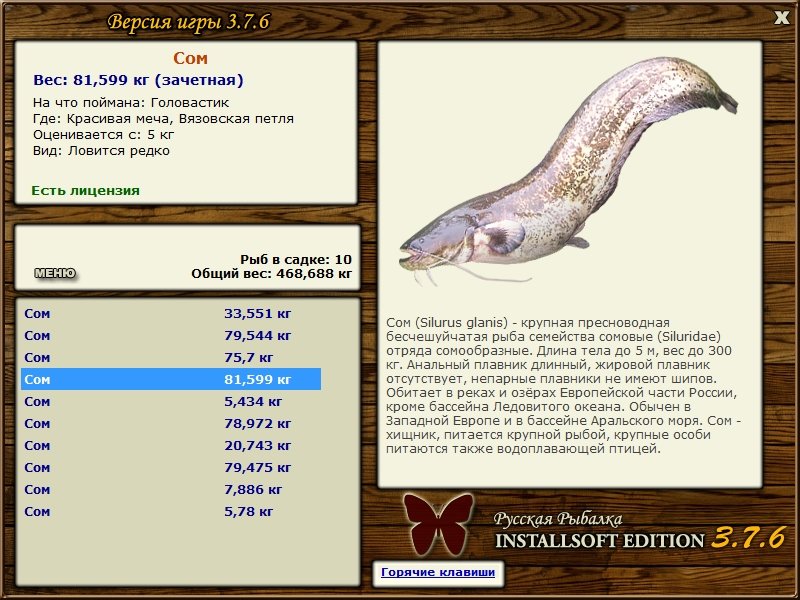Click the INSTALLSOFT EDITION 3.7.6 banner text
This screenshot has width=800, height=600.
[640, 539]
